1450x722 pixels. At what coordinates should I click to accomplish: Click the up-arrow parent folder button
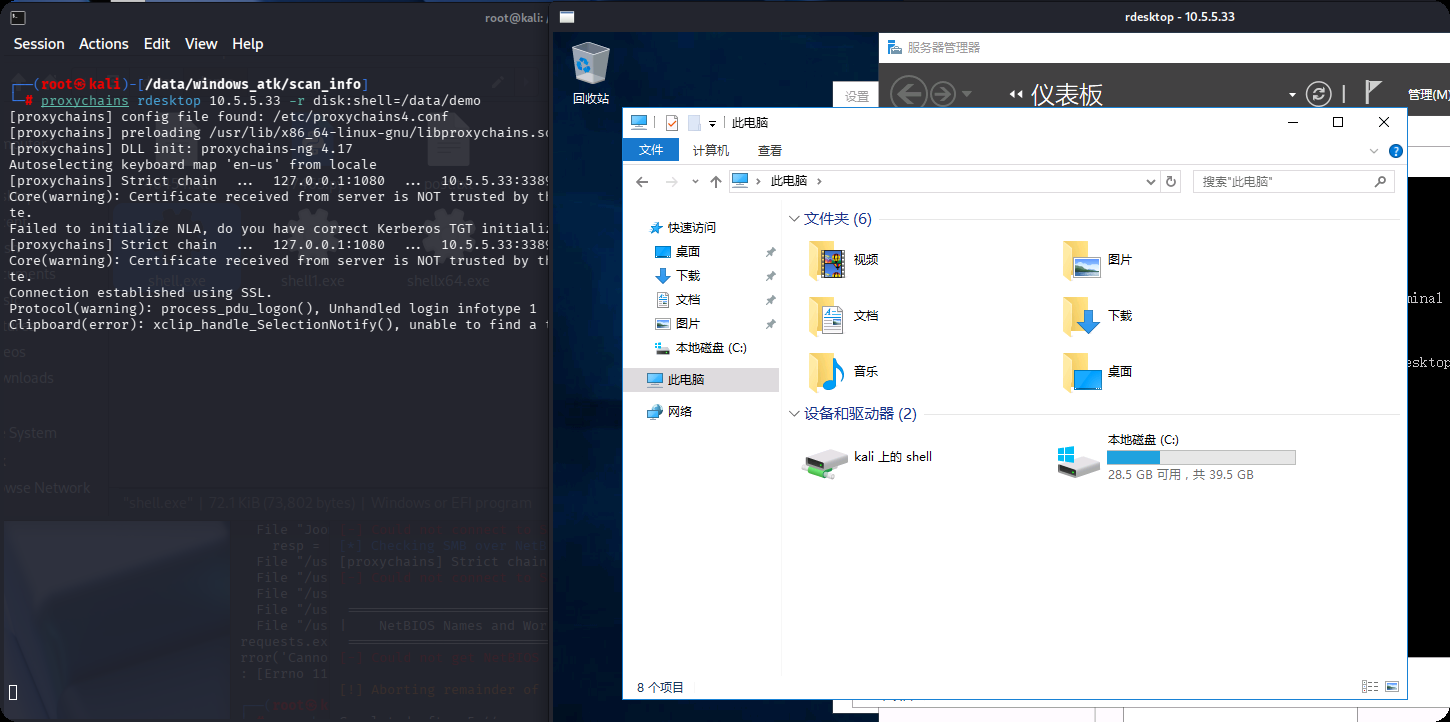715,182
